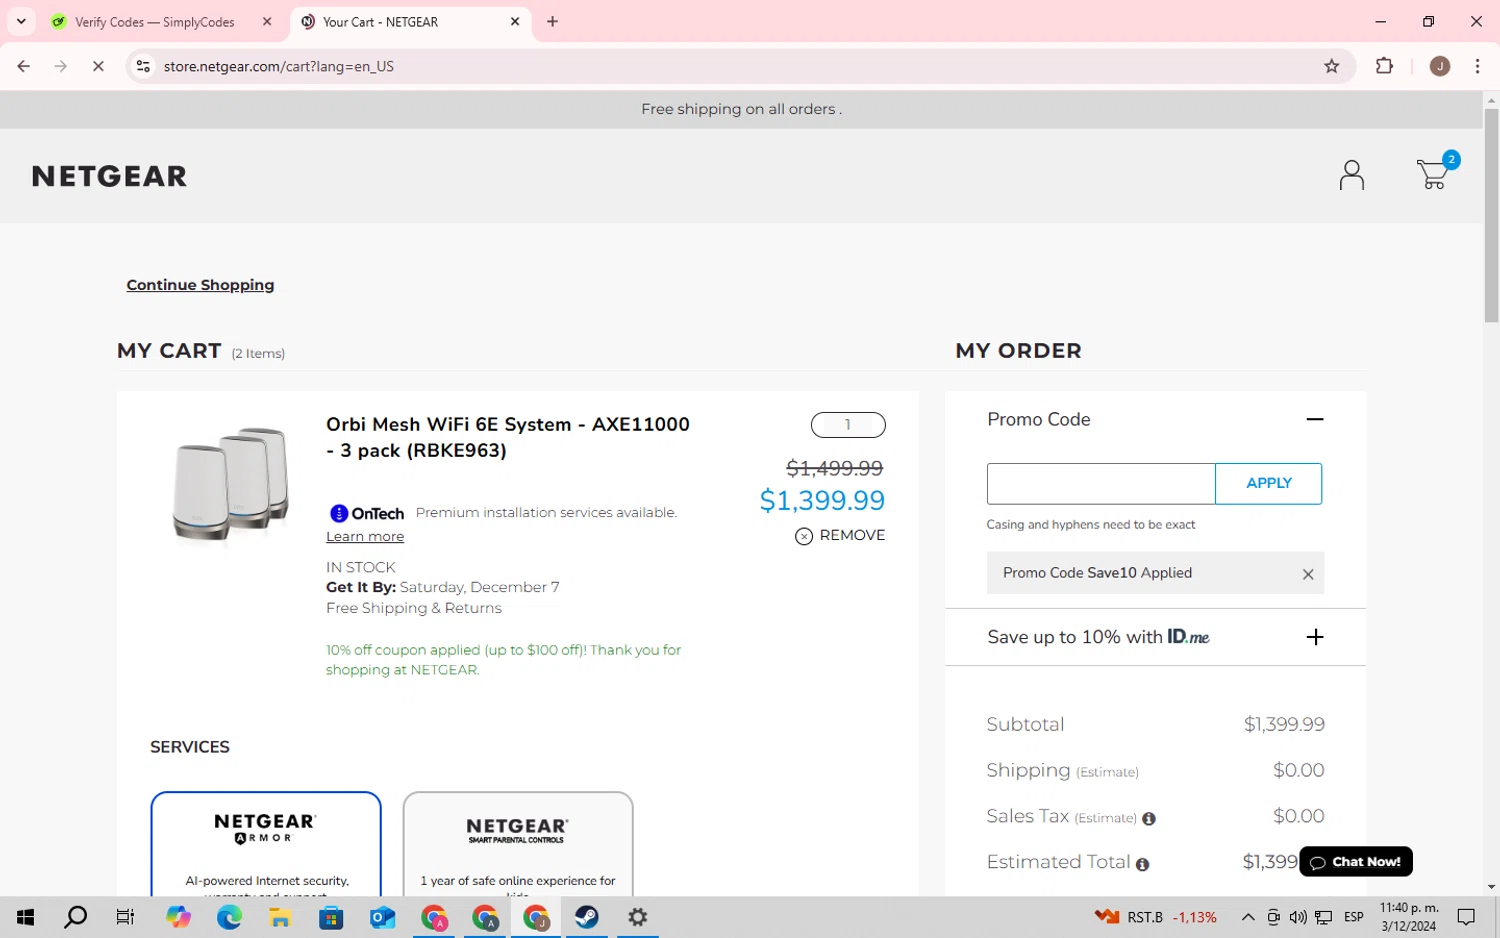The image size is (1500, 938).
Task: Switch the ESP input language
Action: [1353, 917]
